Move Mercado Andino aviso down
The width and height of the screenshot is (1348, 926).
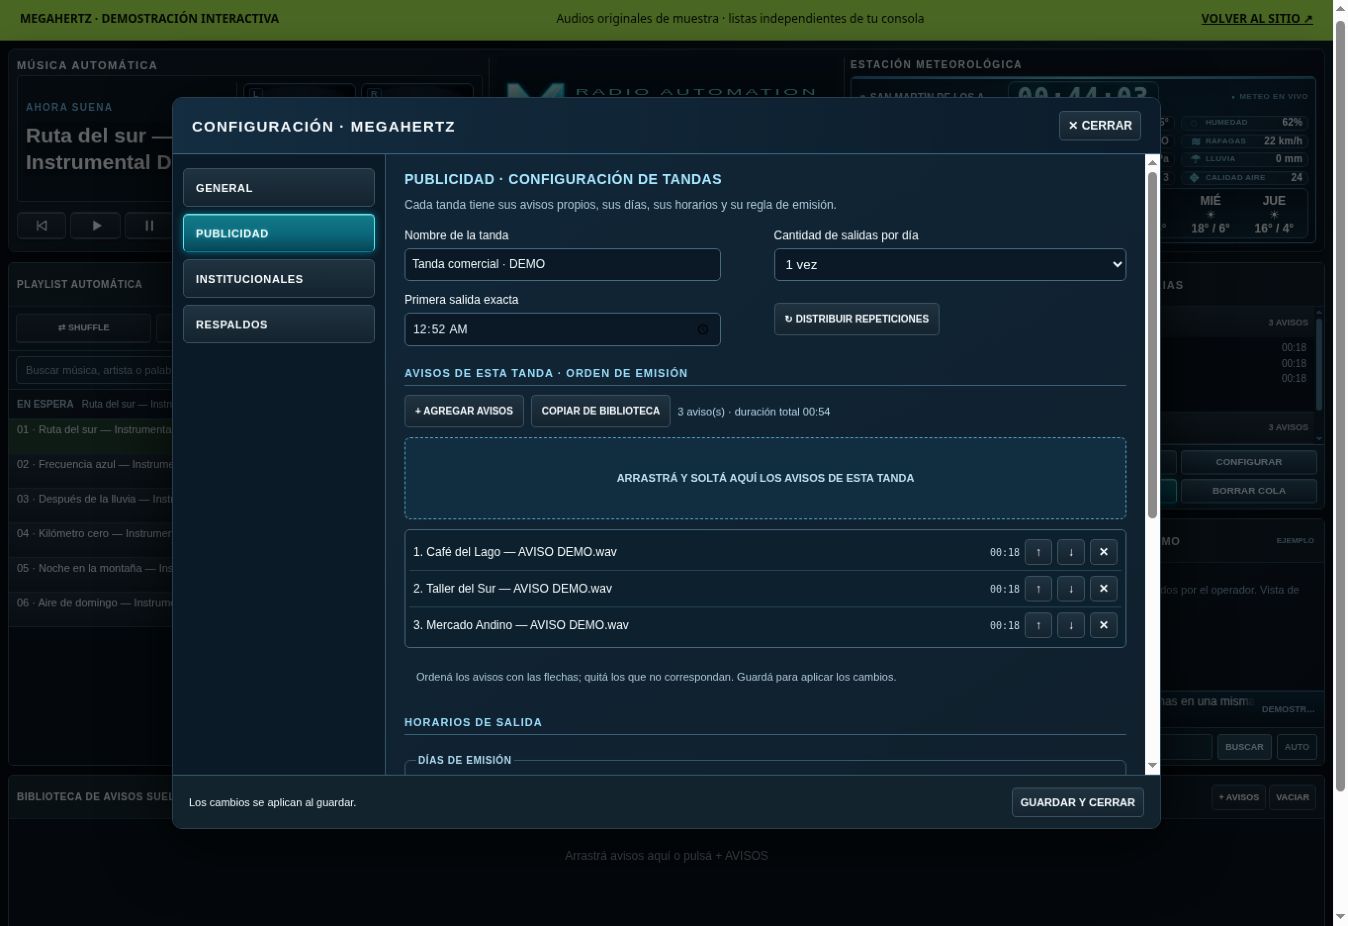(1071, 625)
